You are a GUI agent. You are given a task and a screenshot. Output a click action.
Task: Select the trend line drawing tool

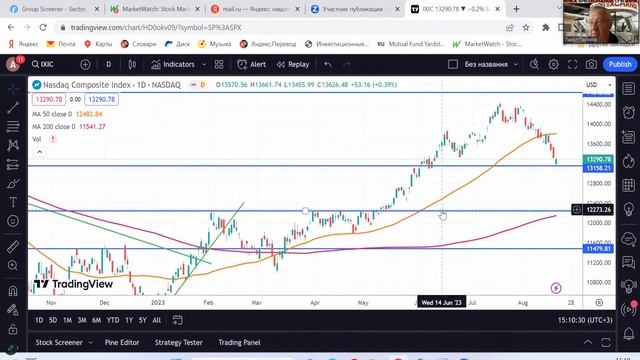[13, 107]
